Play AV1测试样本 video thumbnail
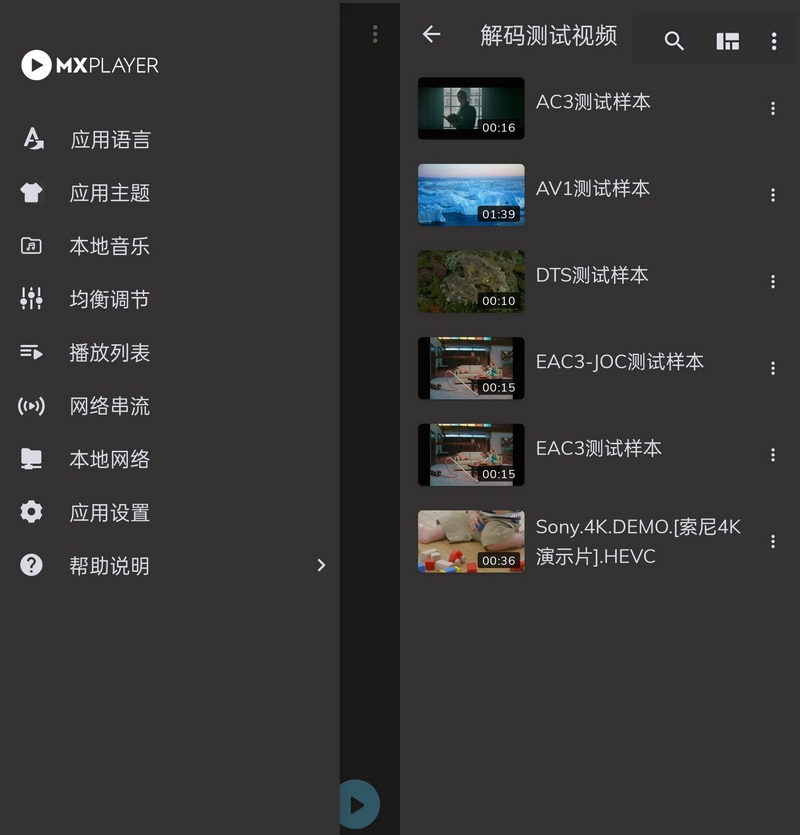Viewport: 800px width, 835px height. coord(471,195)
